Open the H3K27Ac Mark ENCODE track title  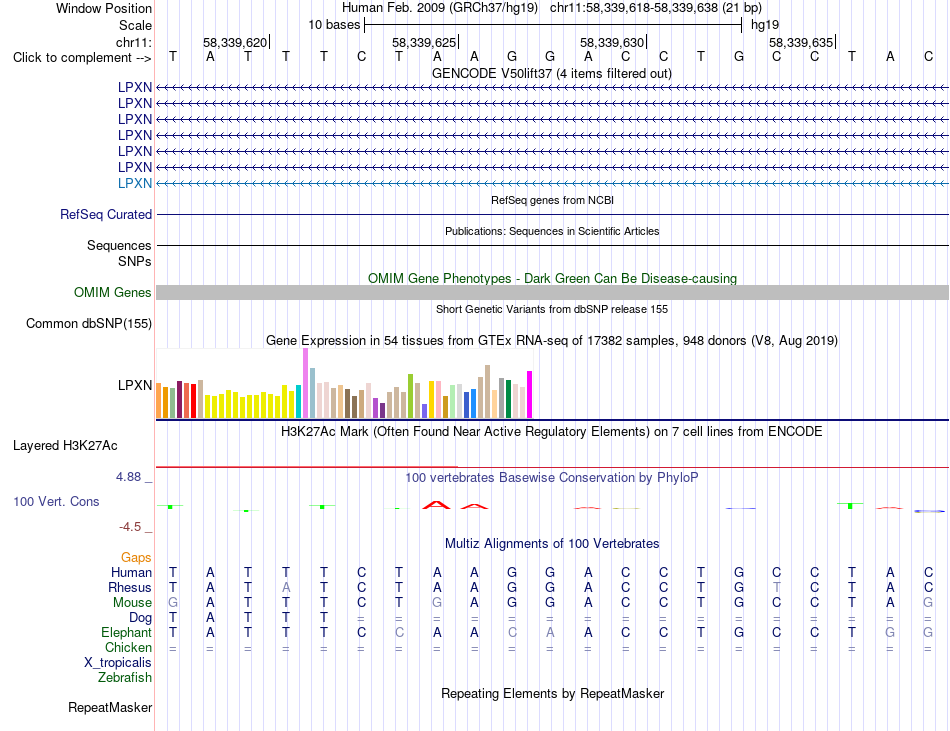pos(551,431)
